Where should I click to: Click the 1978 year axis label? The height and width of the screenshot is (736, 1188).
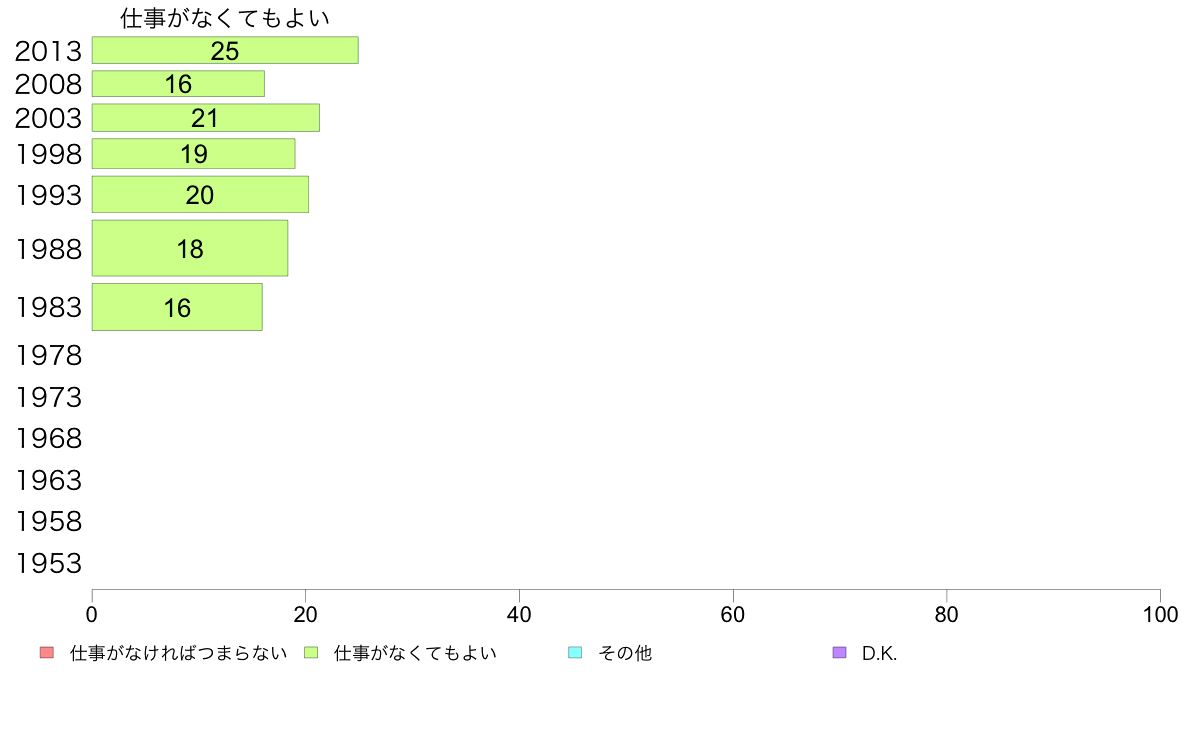(x=48, y=355)
